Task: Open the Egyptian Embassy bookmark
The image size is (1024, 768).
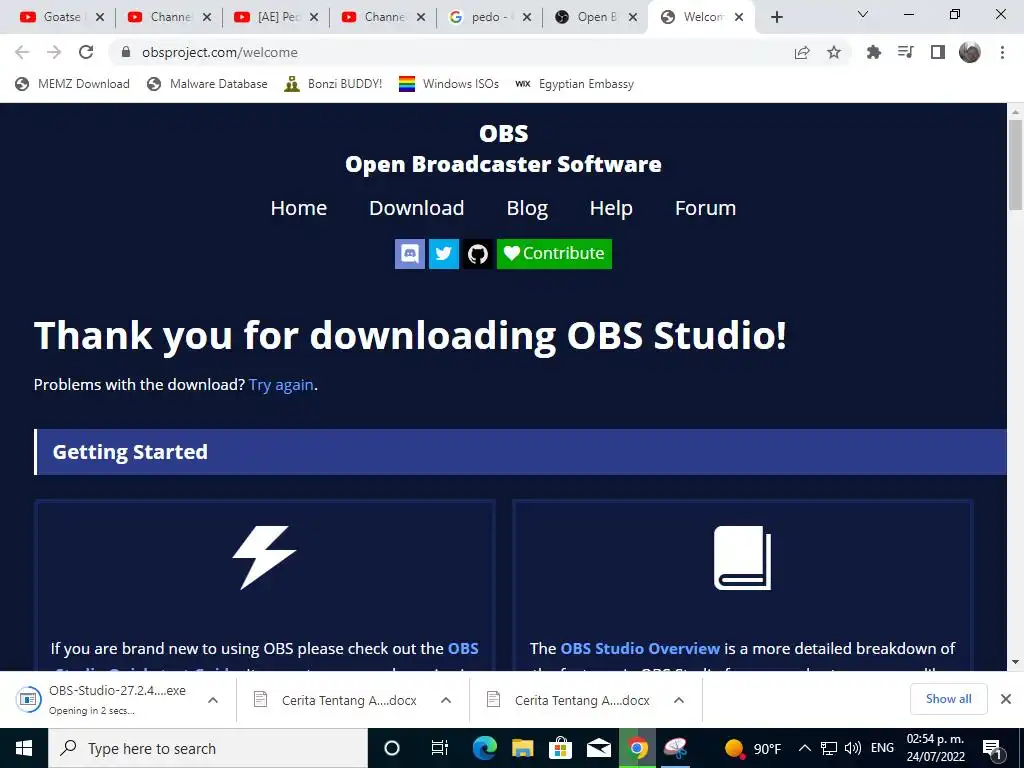Action: (x=575, y=84)
